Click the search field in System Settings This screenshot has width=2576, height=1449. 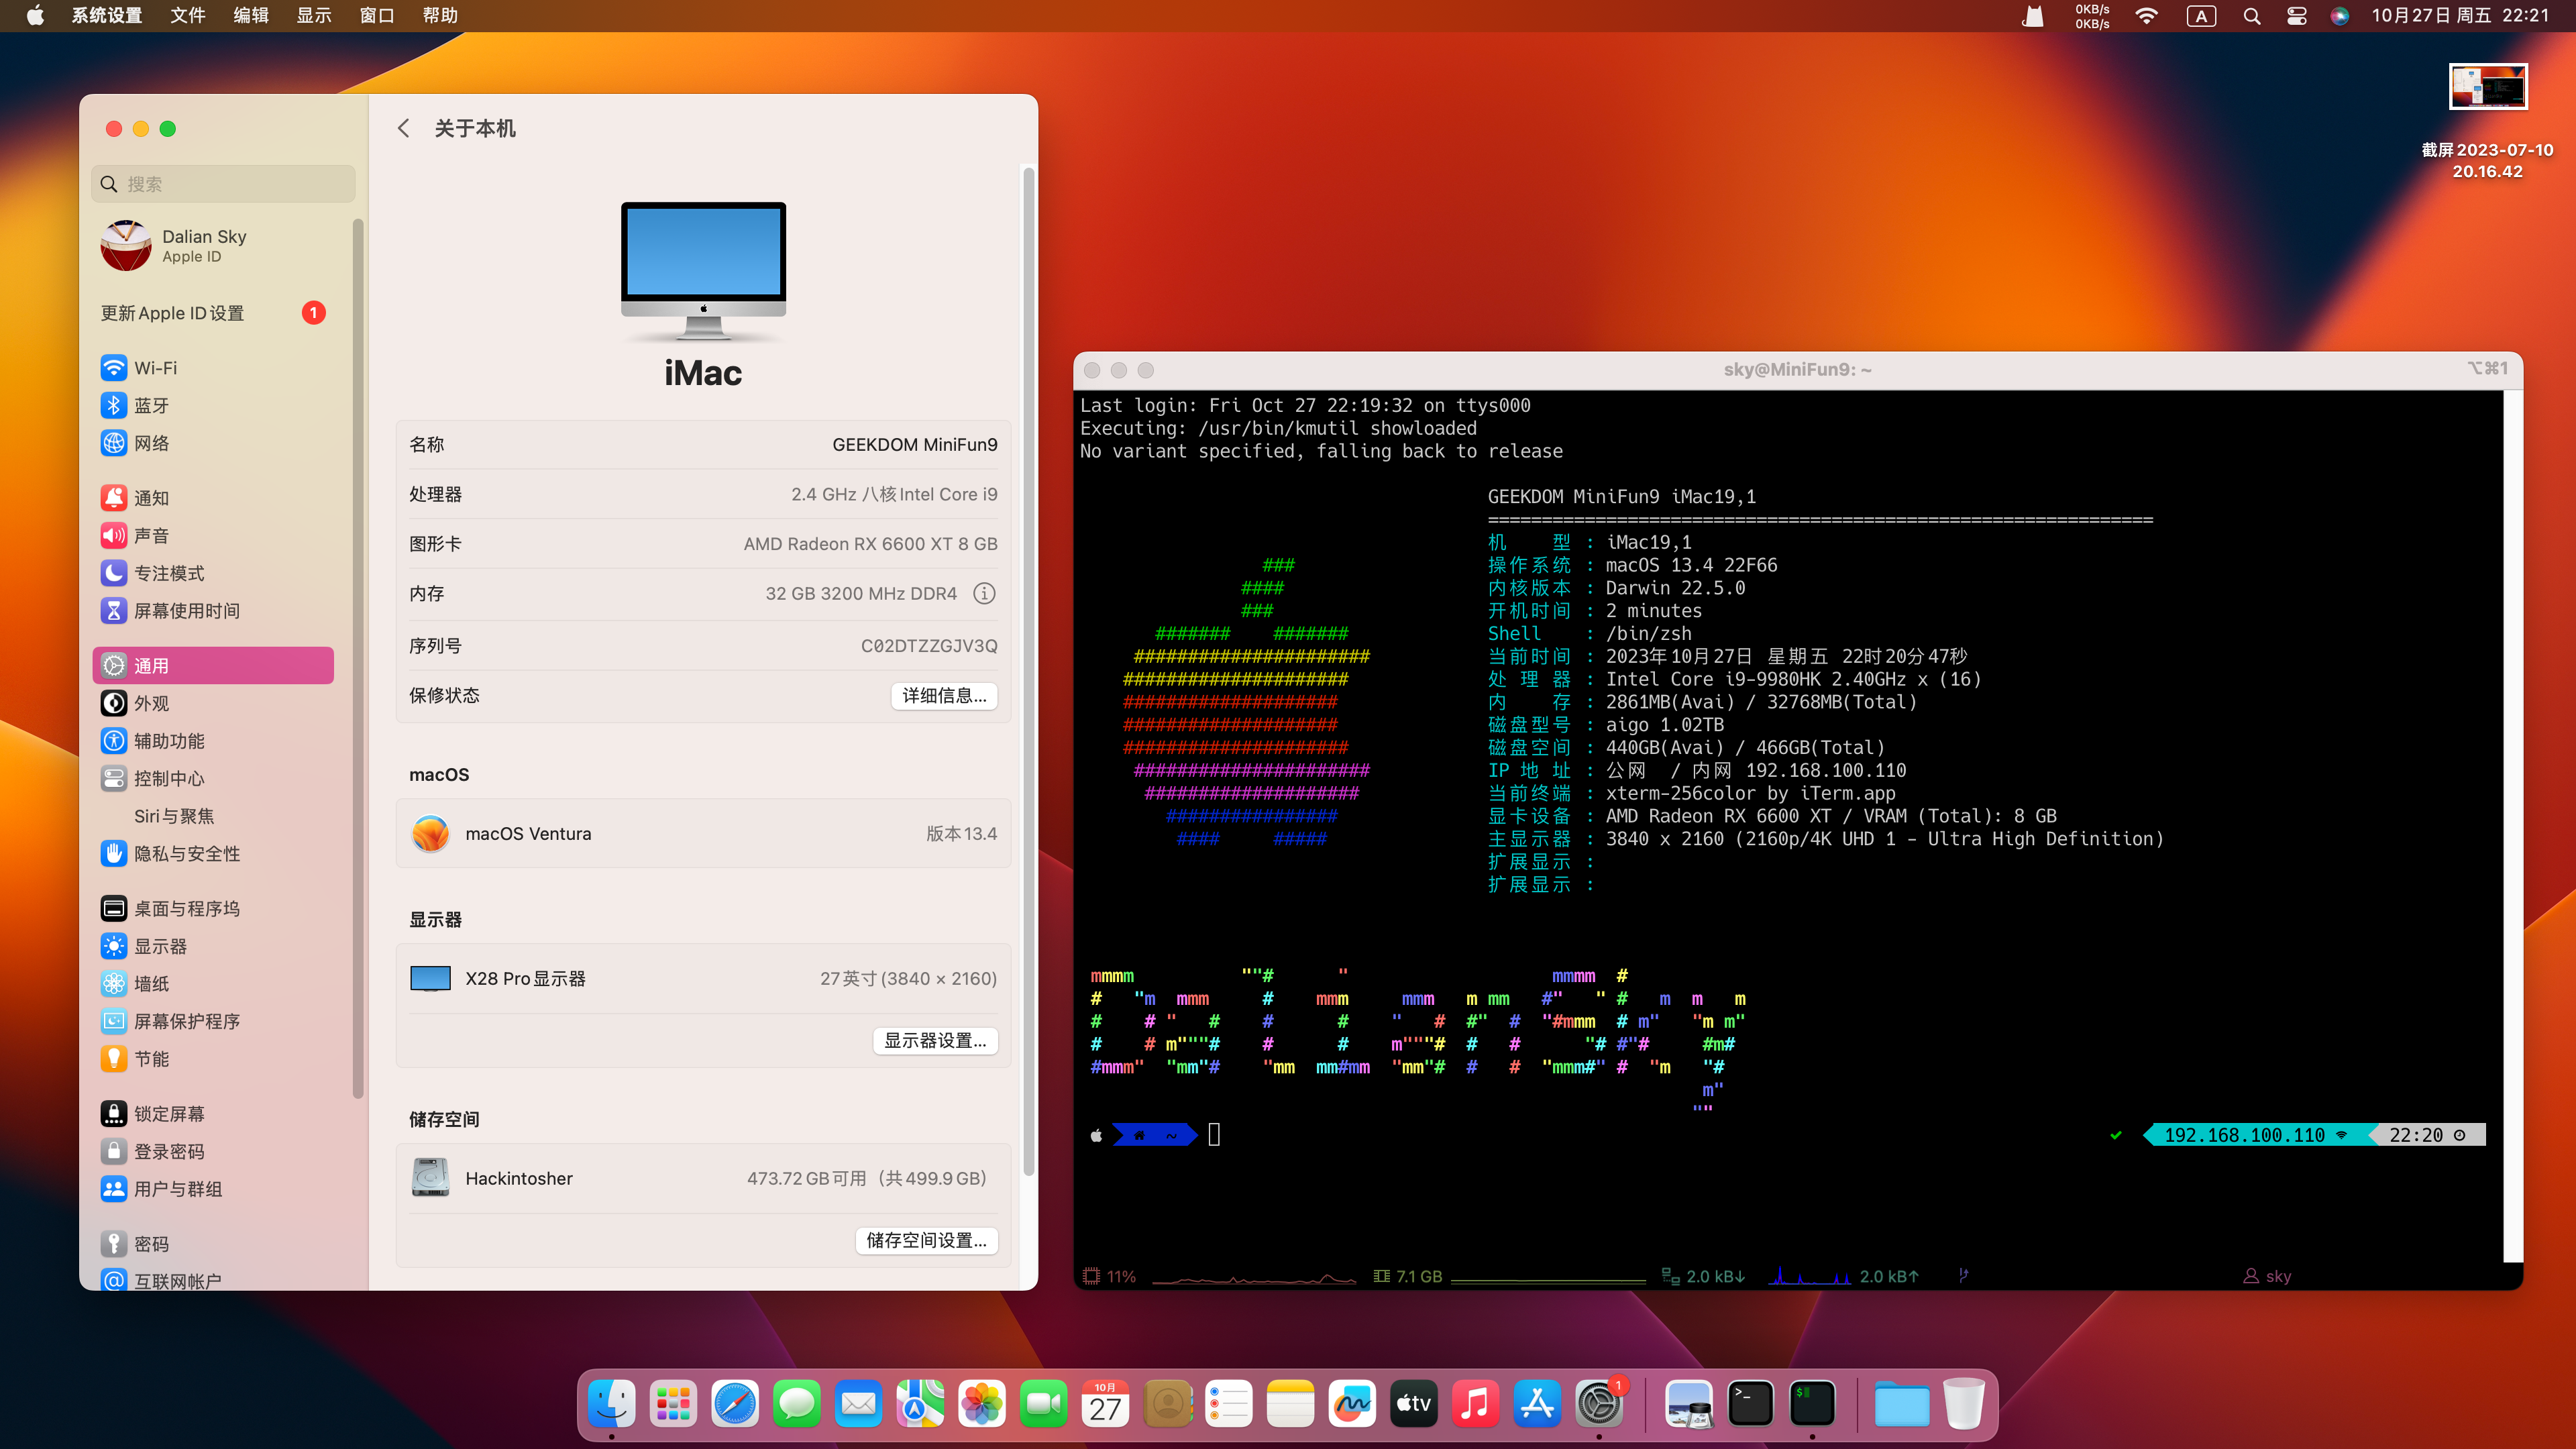click(224, 184)
